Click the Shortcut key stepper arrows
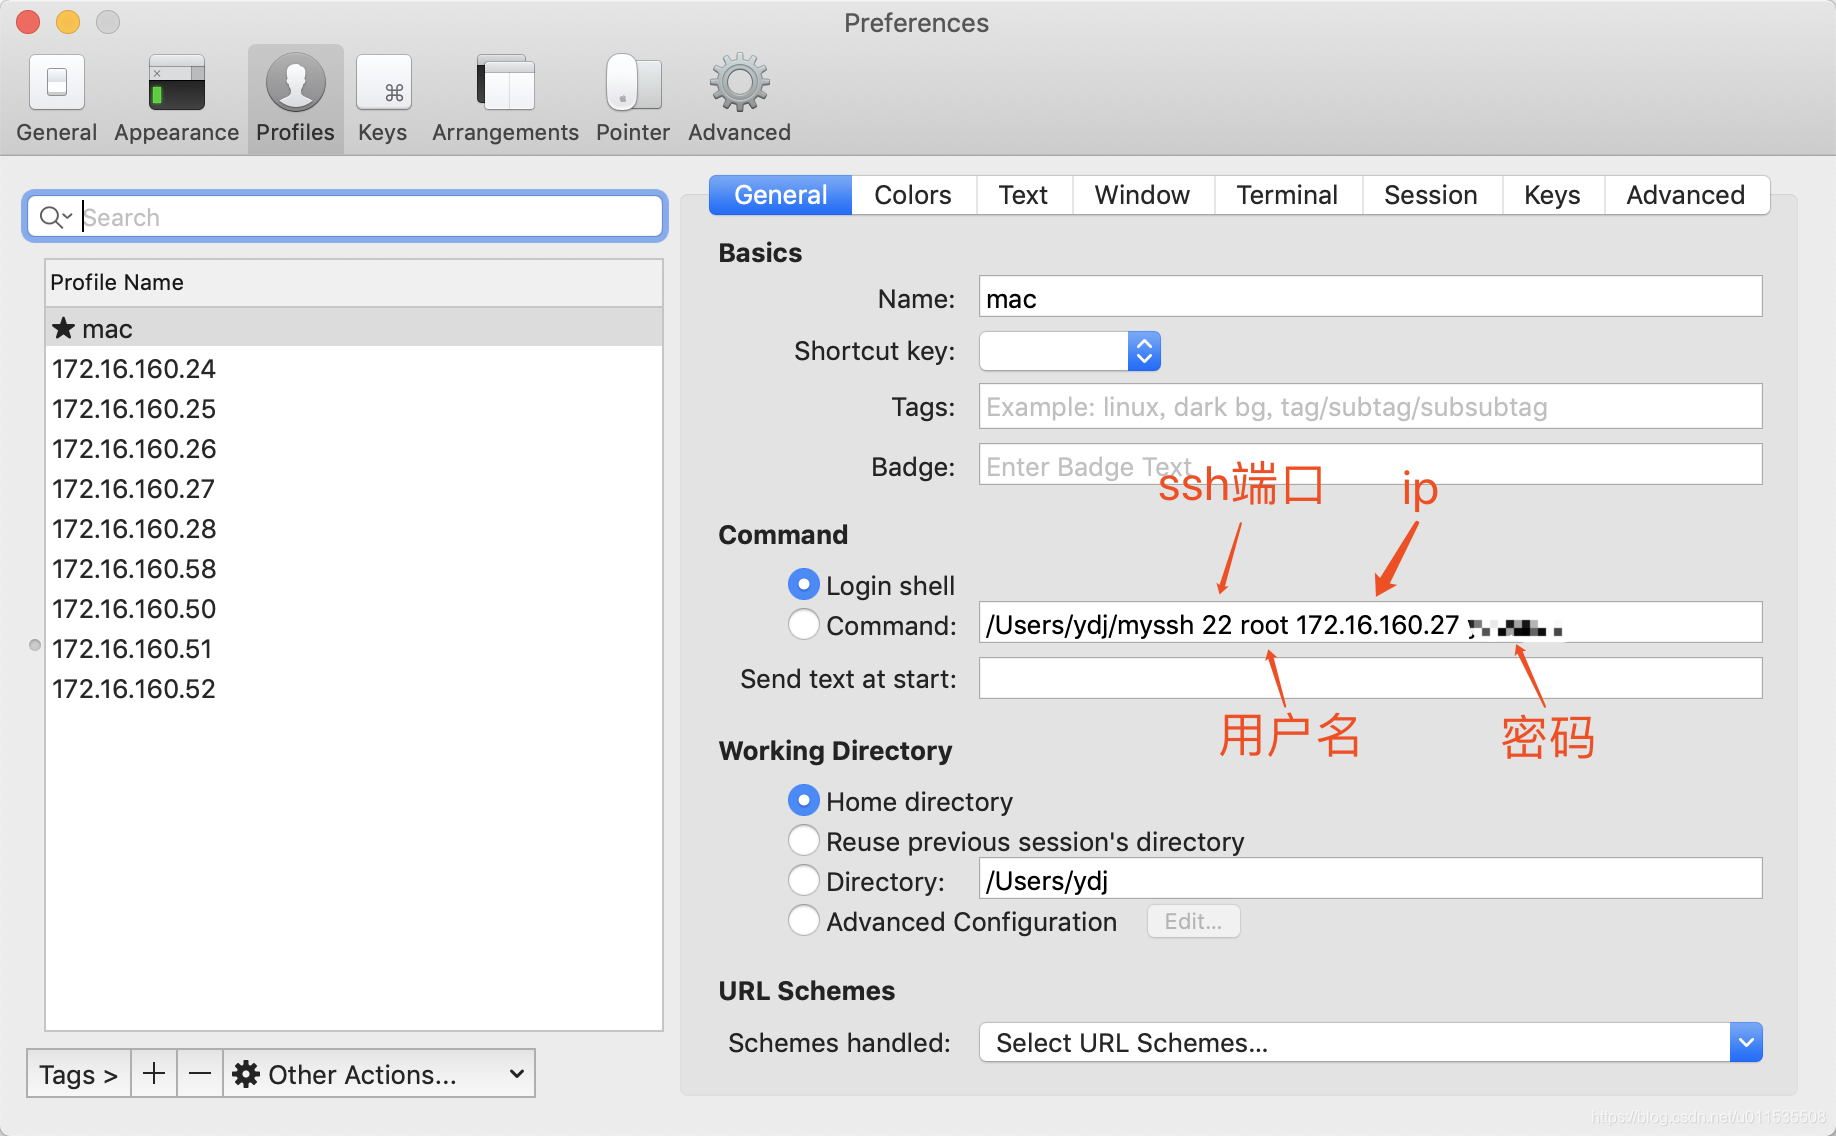Viewport: 1836px width, 1136px height. pyautogui.click(x=1143, y=351)
